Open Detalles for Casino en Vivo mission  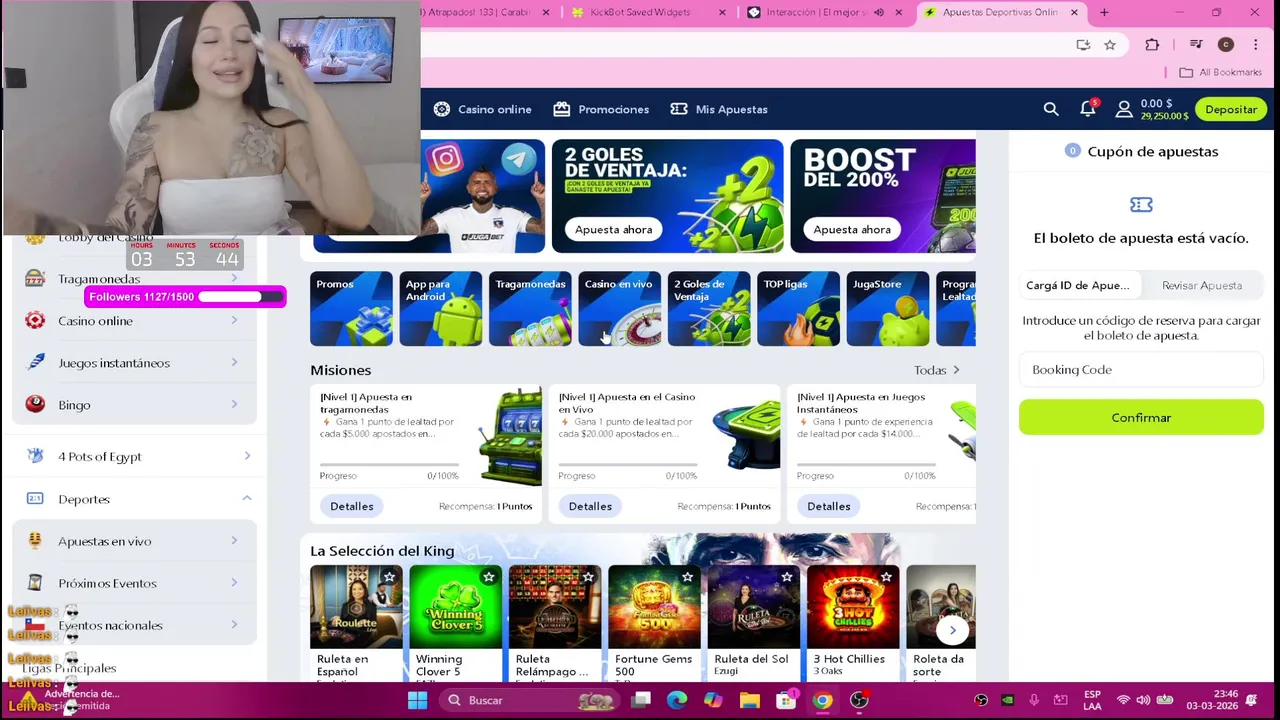point(590,506)
